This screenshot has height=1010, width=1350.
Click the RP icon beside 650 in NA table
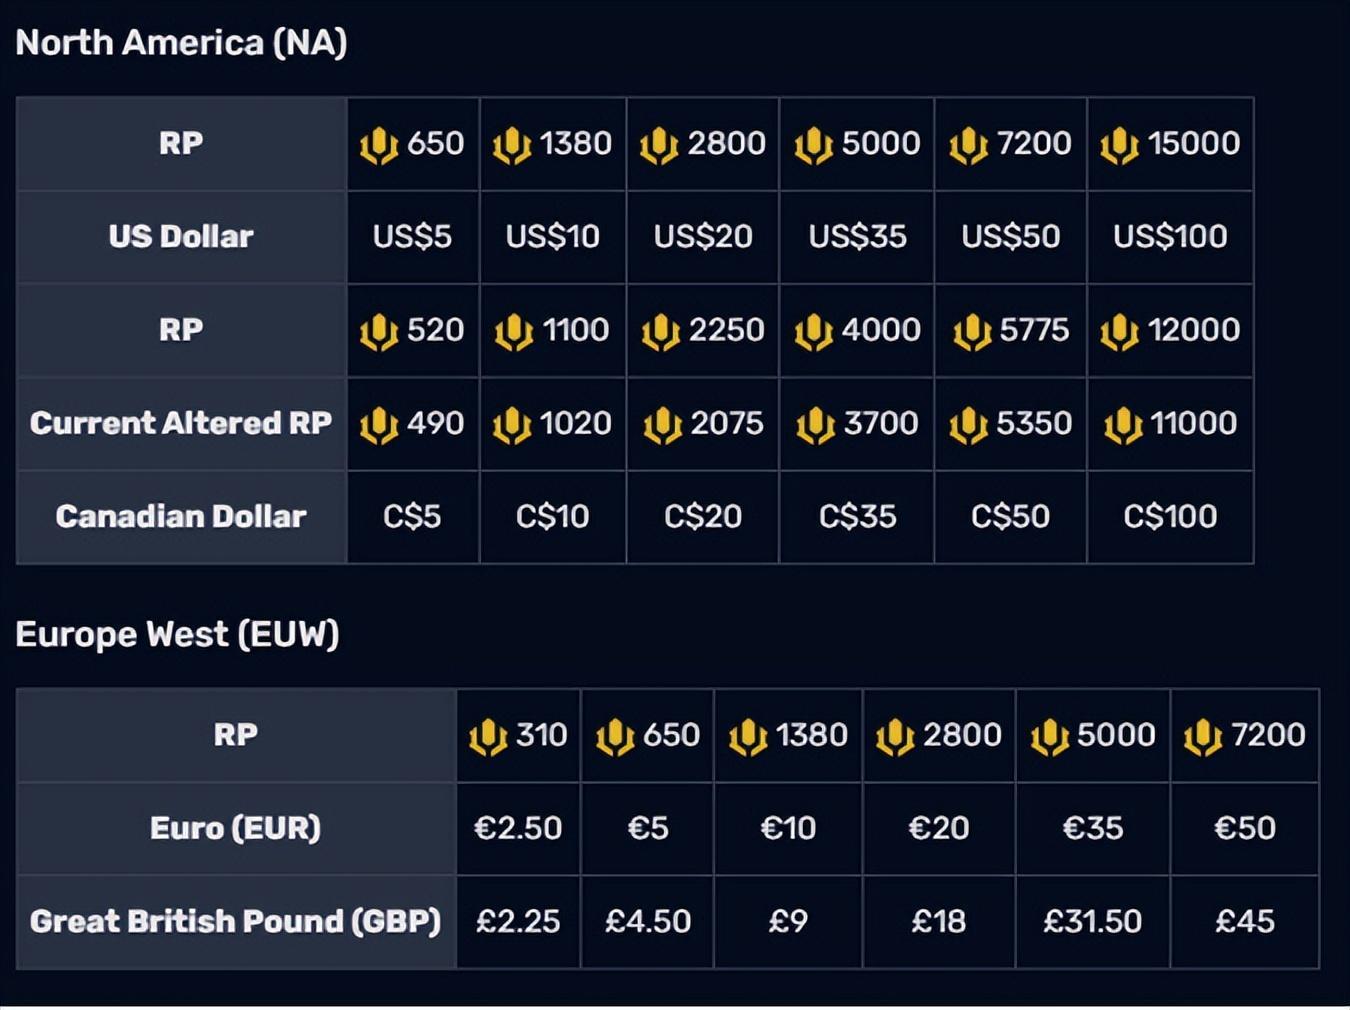(379, 145)
